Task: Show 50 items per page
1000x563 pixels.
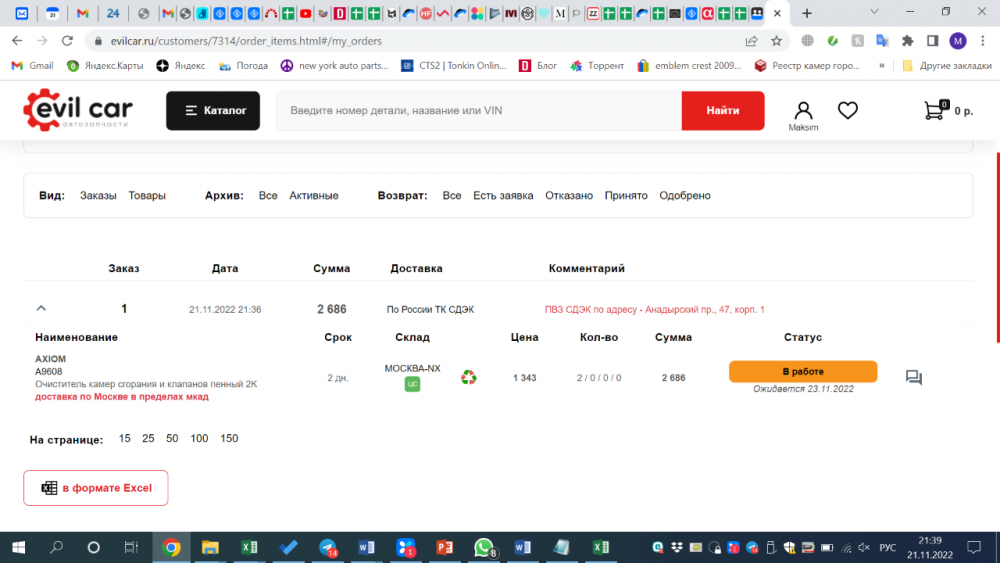Action: 172,439
